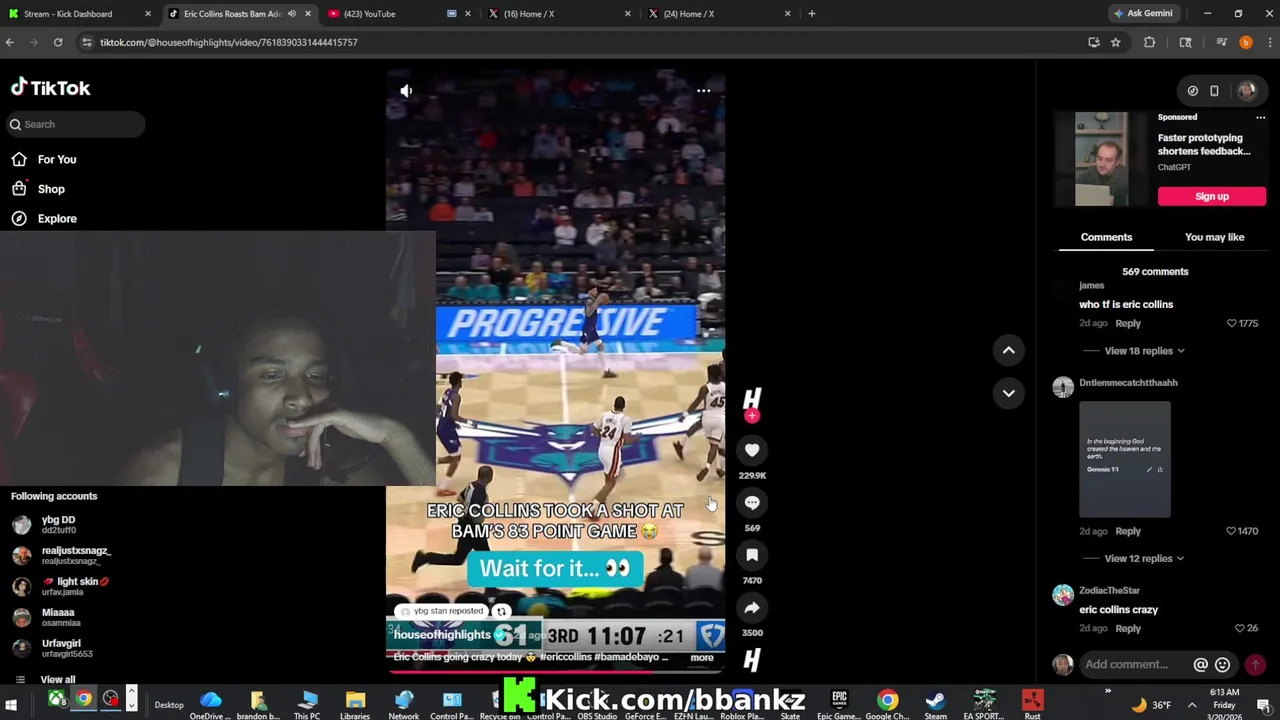This screenshot has width=1280, height=720.
Task: Share the video with arrow icon
Action: tap(752, 608)
